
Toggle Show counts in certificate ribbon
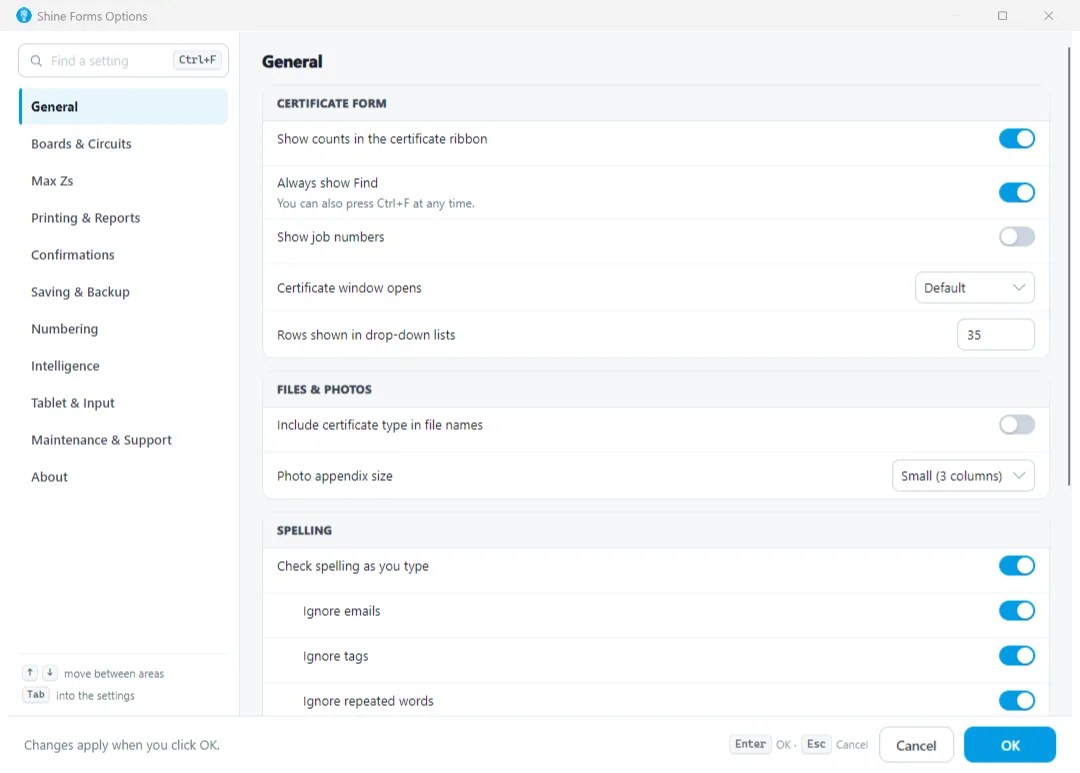[1017, 138]
